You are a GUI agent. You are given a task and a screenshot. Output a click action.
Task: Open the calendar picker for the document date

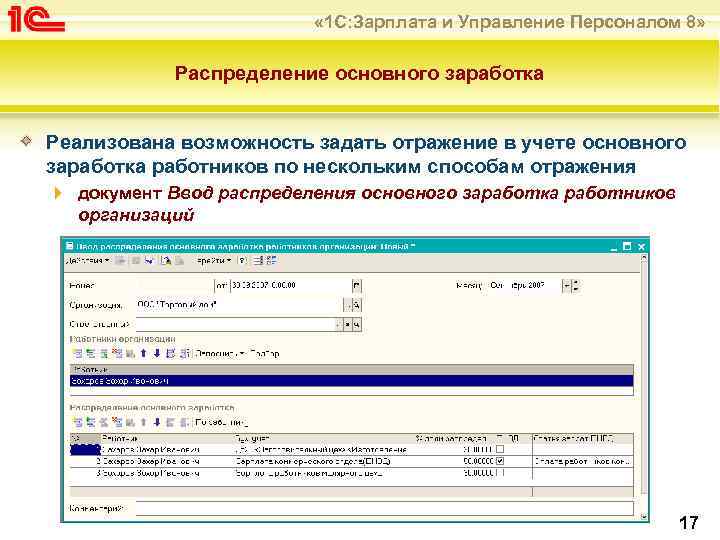pos(357,286)
